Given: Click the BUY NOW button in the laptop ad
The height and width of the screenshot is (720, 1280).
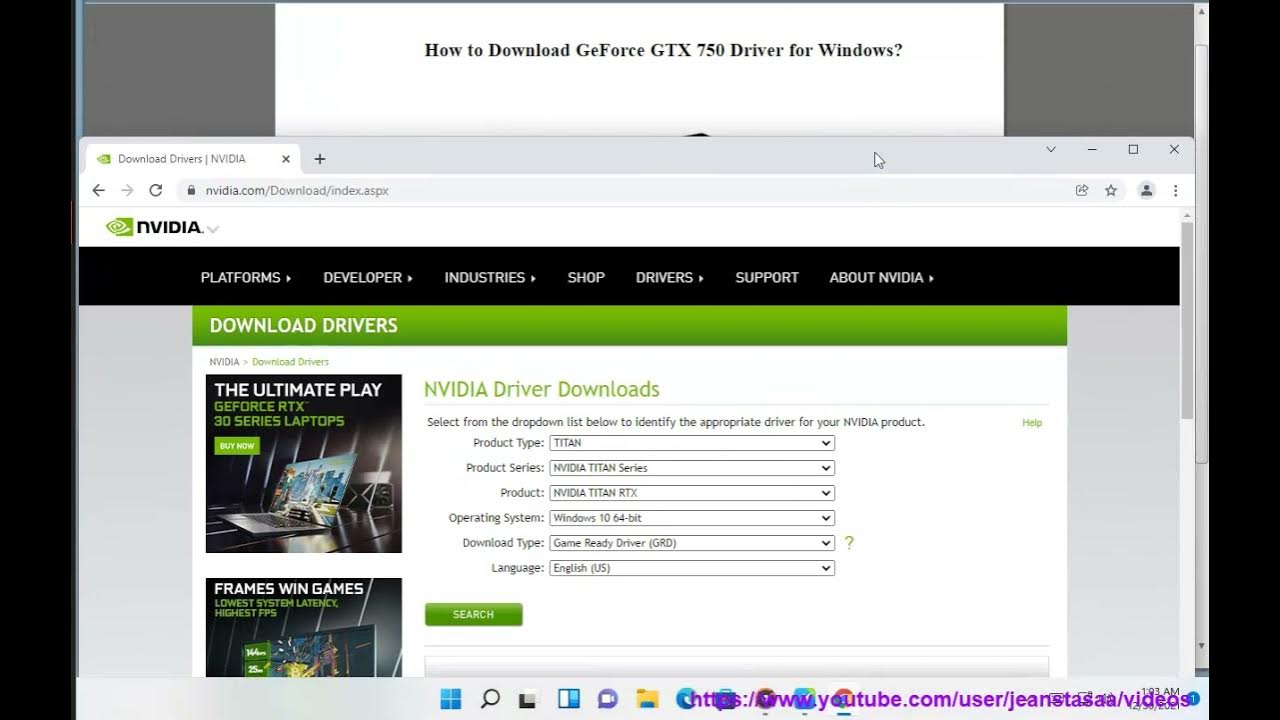Looking at the screenshot, I should (237, 446).
